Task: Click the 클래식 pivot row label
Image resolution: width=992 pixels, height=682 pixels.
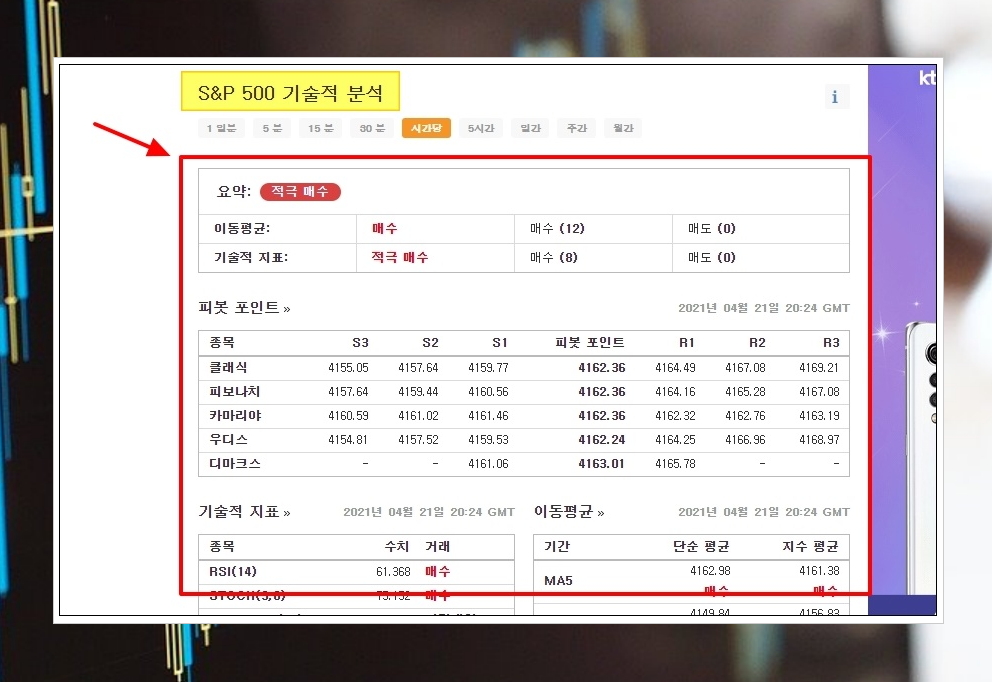Action: point(228,368)
